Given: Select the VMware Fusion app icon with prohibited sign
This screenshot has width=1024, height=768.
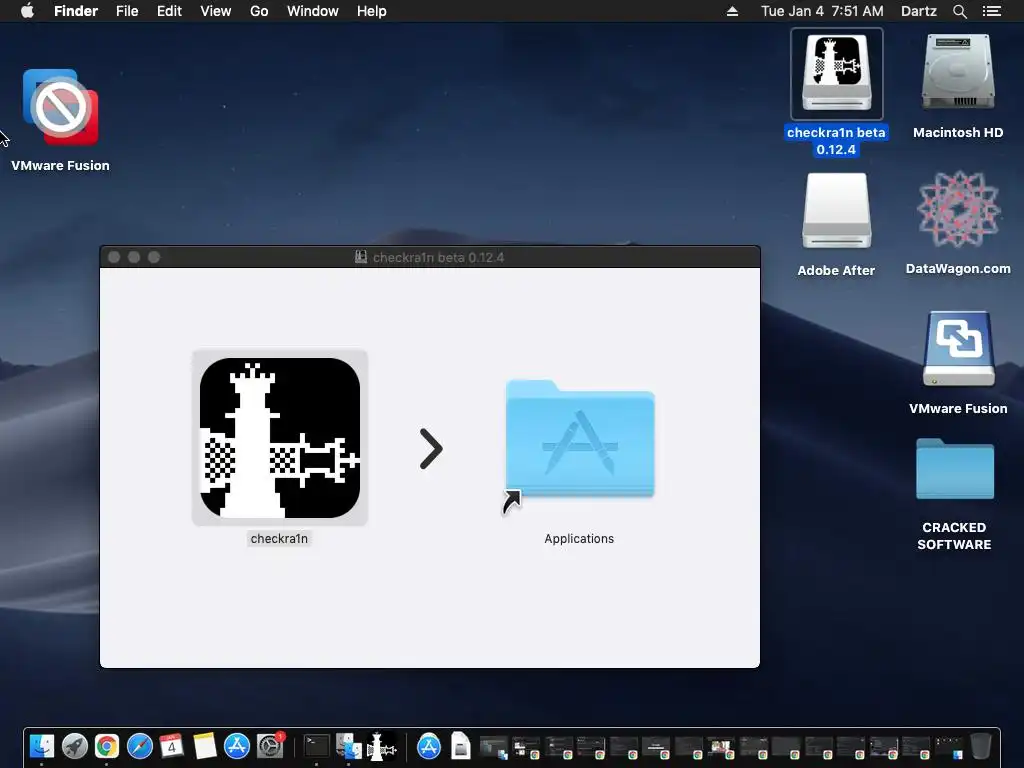Looking at the screenshot, I should pyautogui.click(x=61, y=108).
